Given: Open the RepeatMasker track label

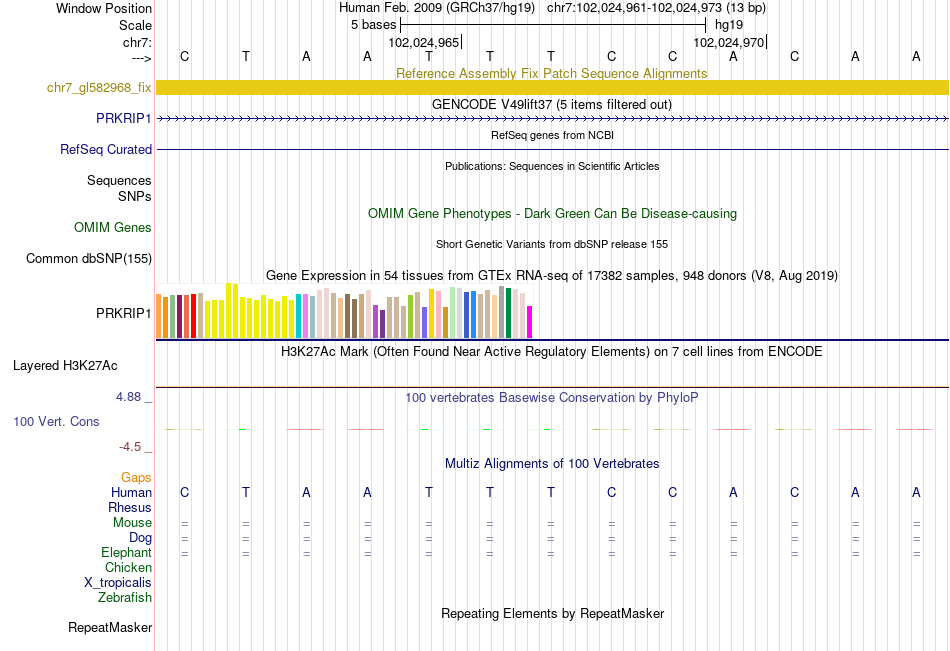Looking at the screenshot, I should coord(110,627).
